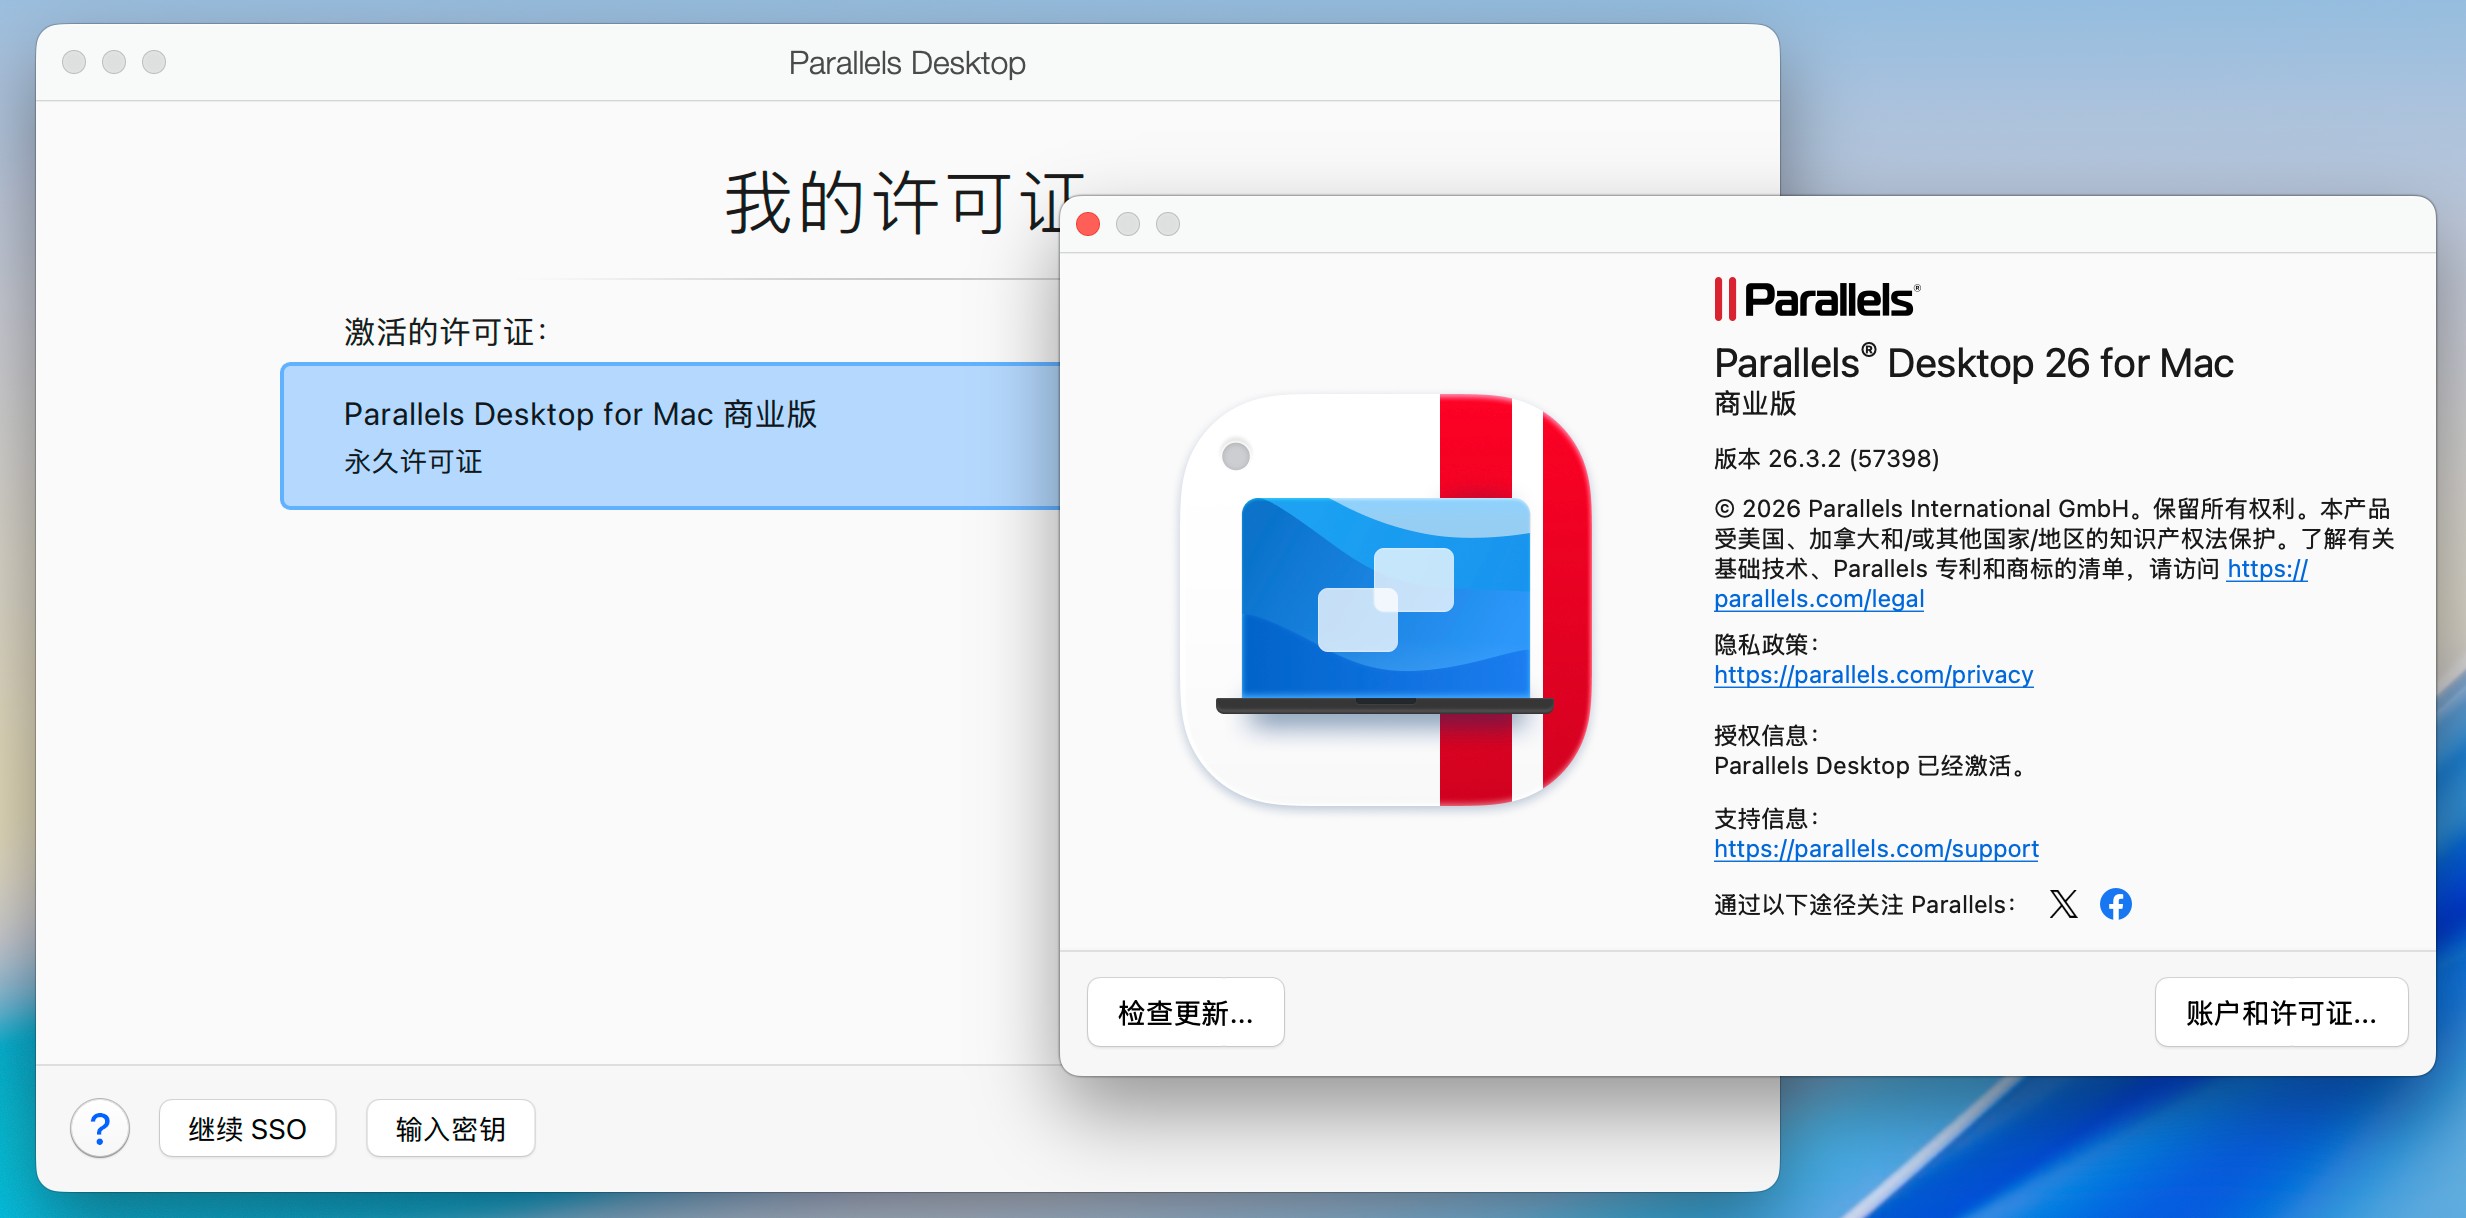Click the license window's minimize button

[114, 62]
